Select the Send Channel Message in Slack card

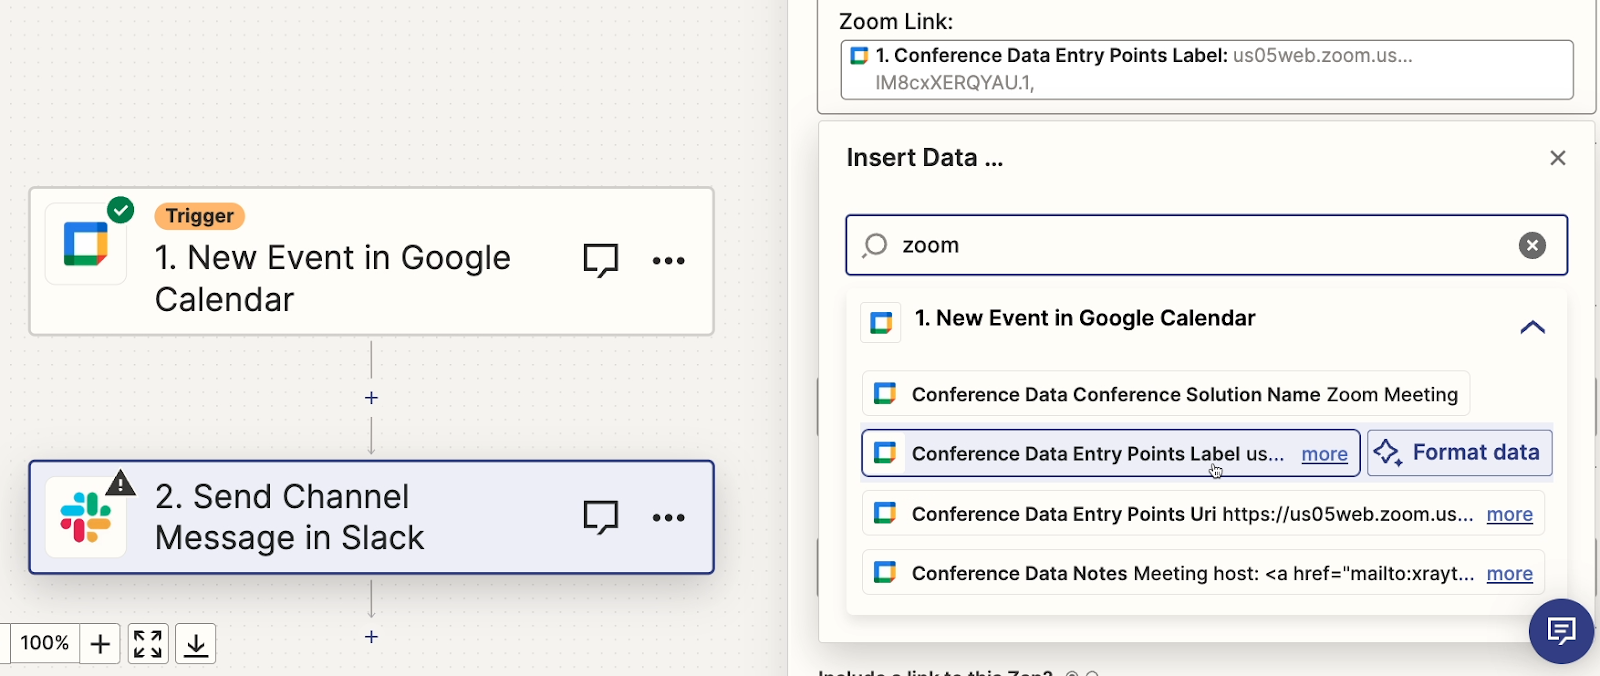(371, 517)
